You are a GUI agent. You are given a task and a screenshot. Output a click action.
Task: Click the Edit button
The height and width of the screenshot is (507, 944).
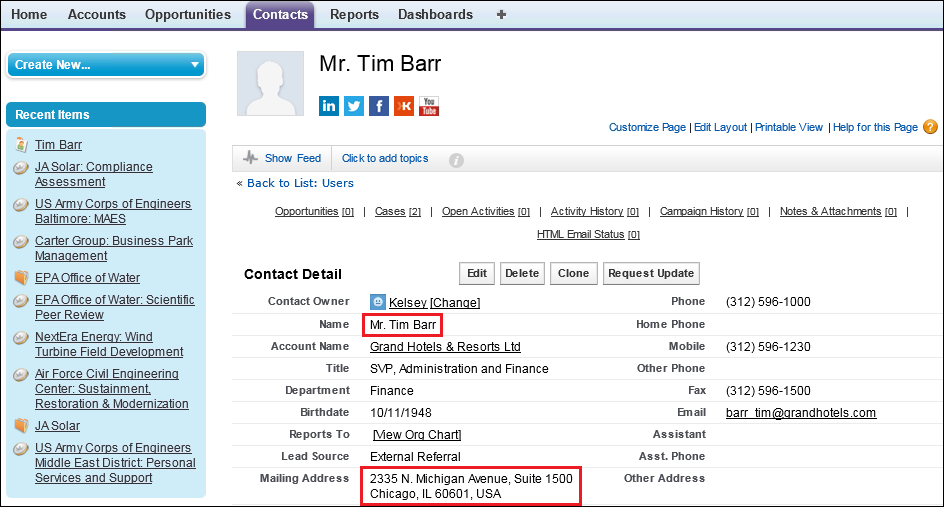[x=477, y=273]
